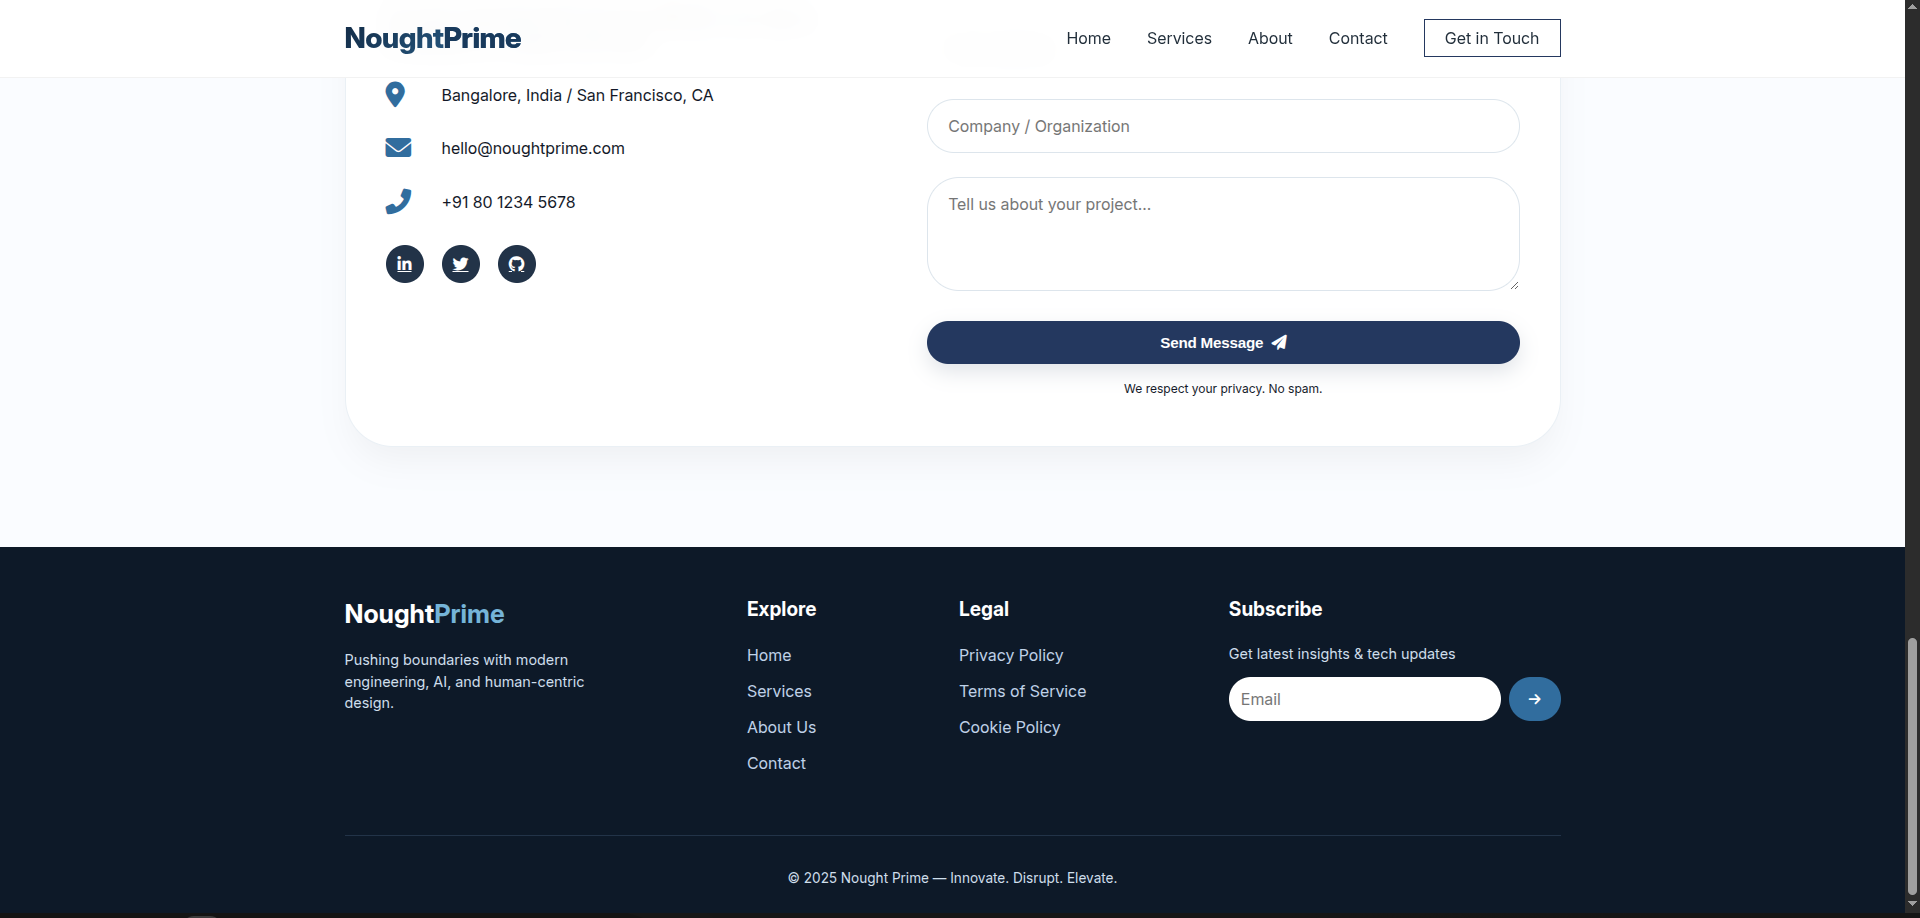Click the Send Message button

[1222, 342]
